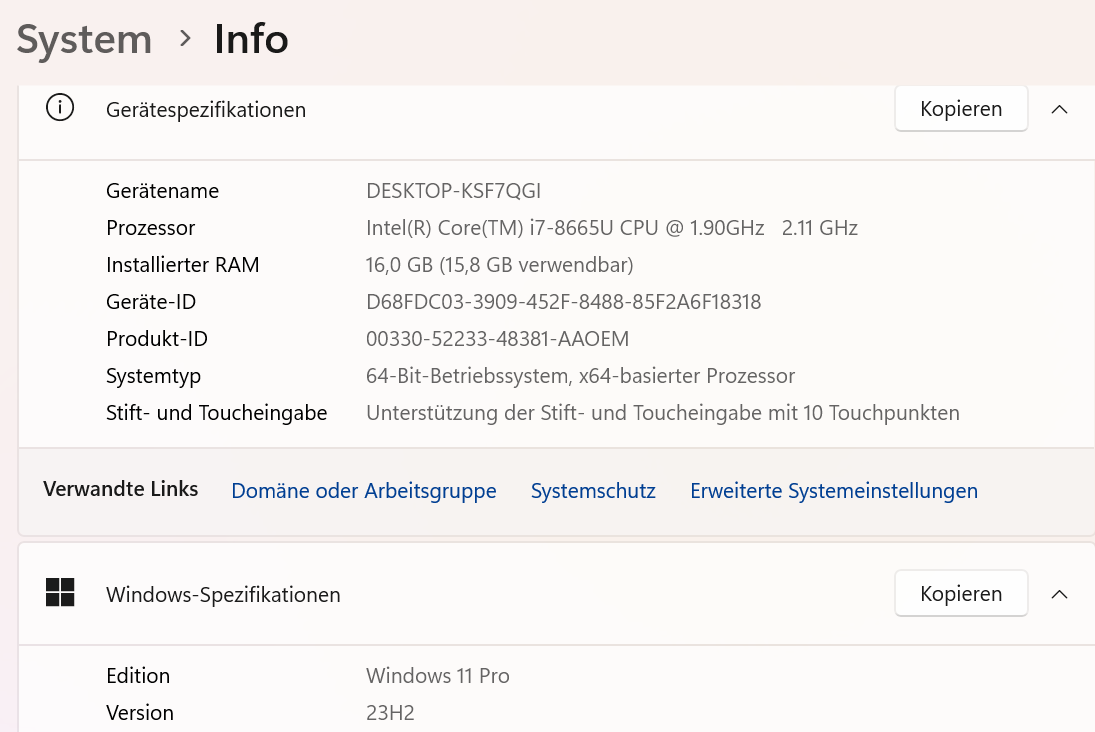Click the Stift- und Toucheingabe label
This screenshot has height=732, width=1095.
(216, 413)
